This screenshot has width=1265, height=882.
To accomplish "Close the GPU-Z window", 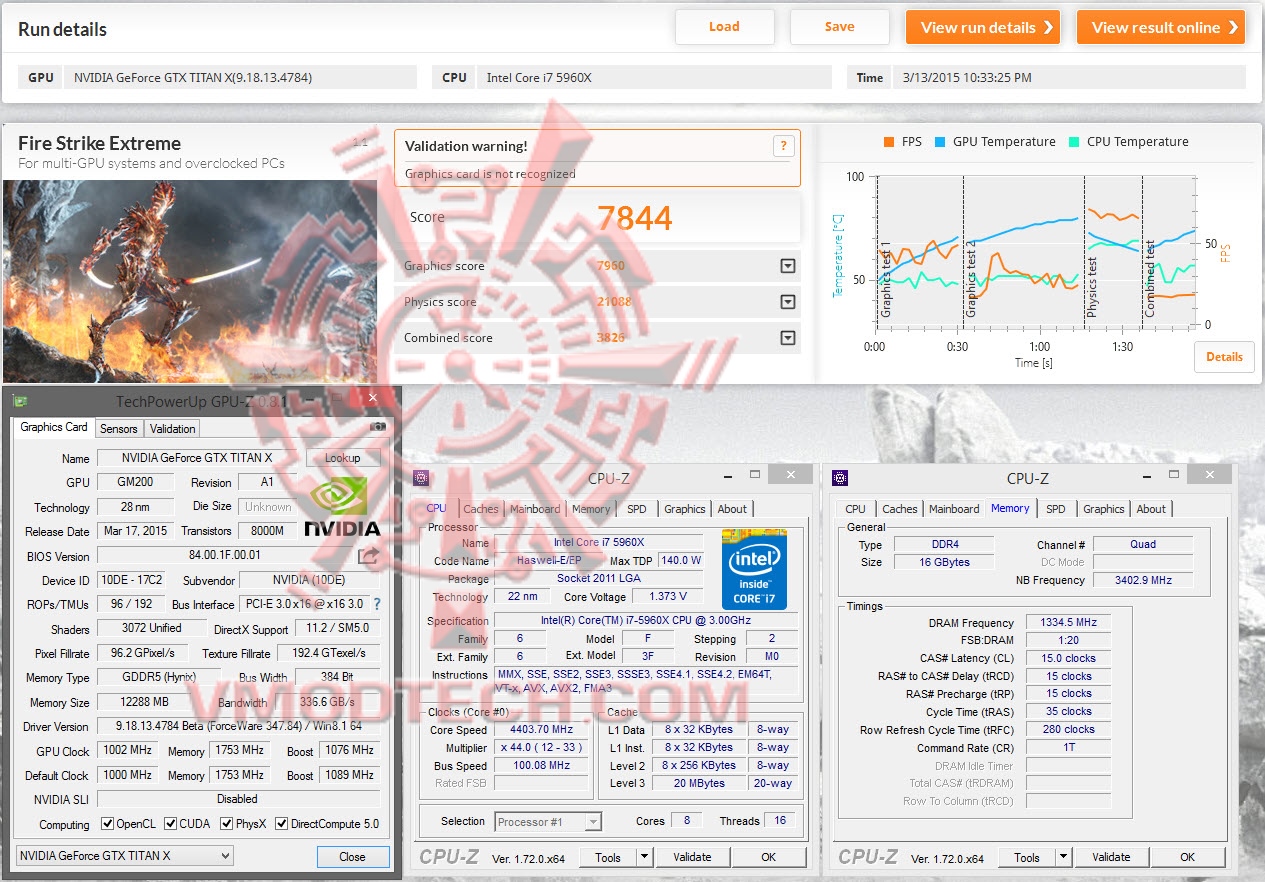I will pos(372,398).
